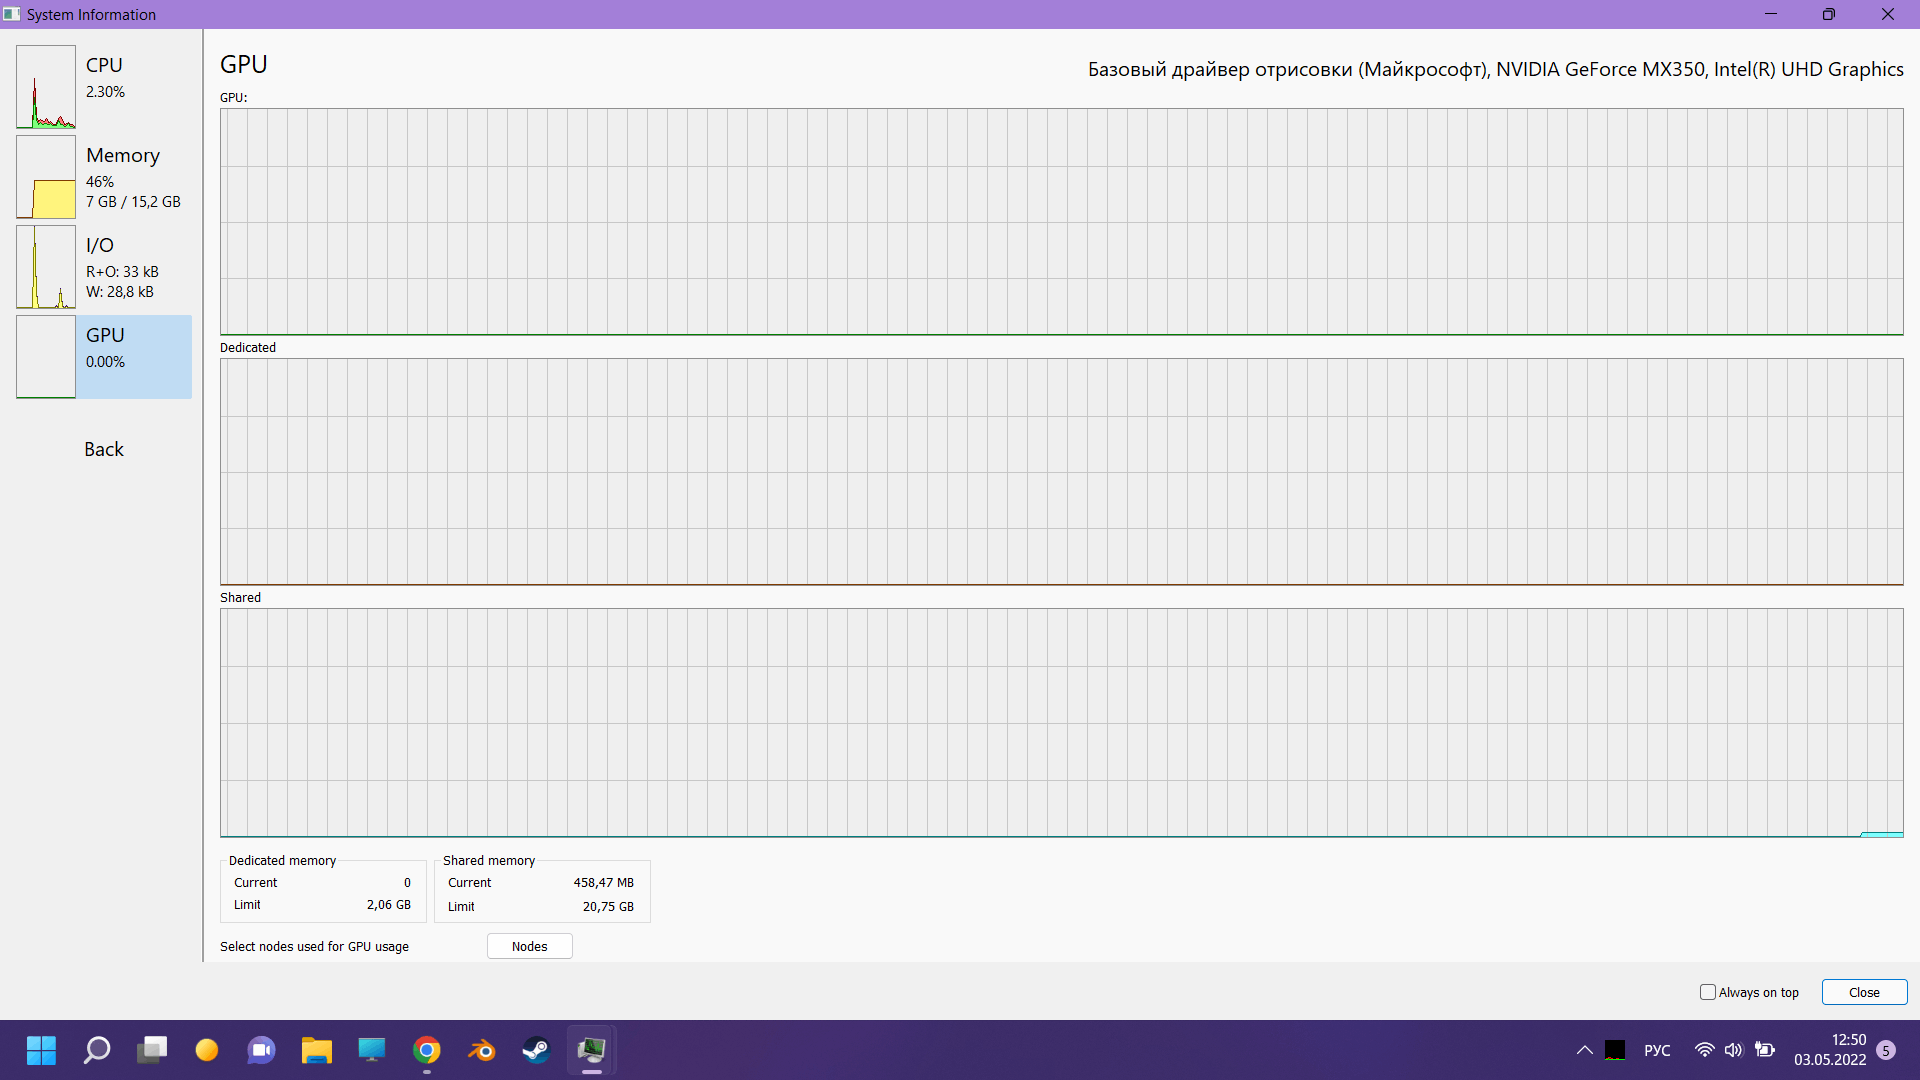1920x1080 pixels.
Task: Open Steam from the taskbar
Action: (537, 1050)
